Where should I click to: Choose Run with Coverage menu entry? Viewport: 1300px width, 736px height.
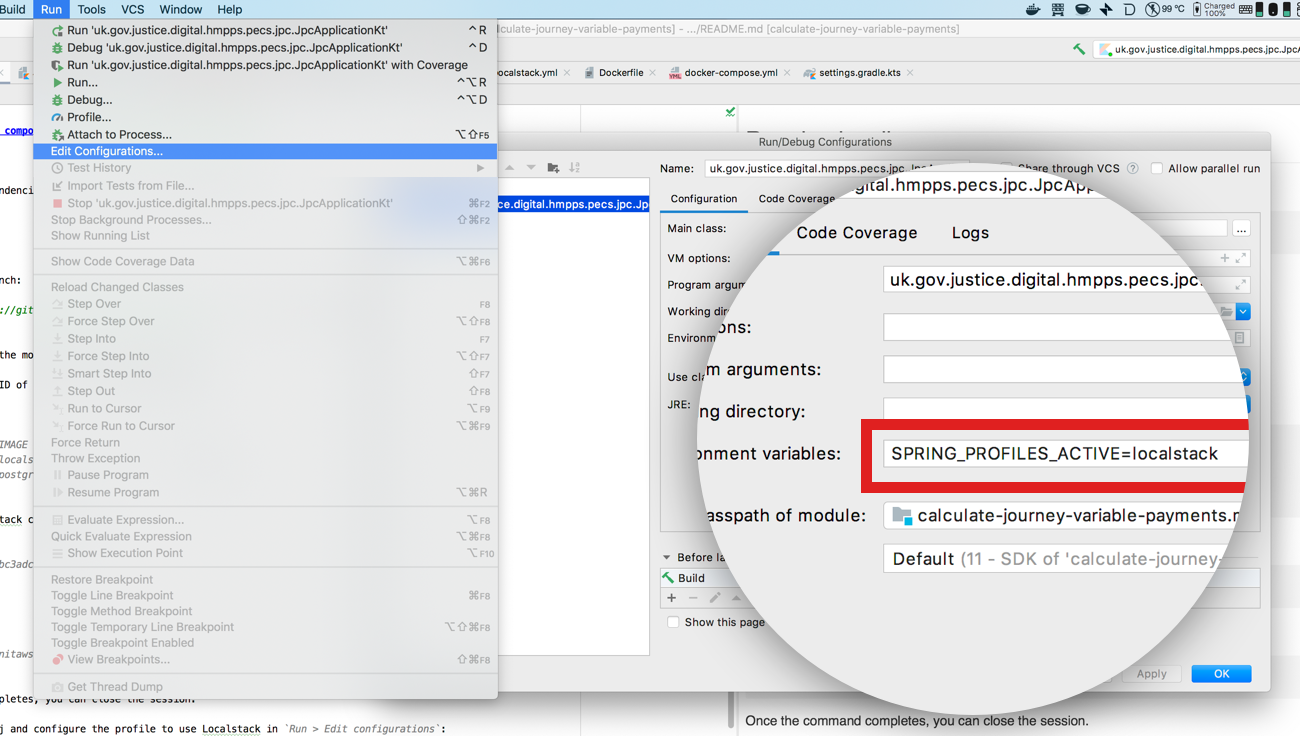265,65
